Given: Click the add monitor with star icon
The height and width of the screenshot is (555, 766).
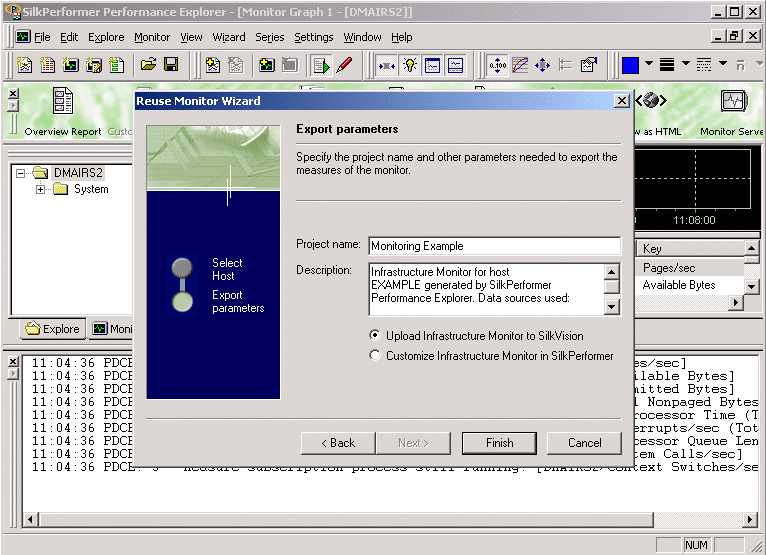Looking at the screenshot, I should coord(267,64).
